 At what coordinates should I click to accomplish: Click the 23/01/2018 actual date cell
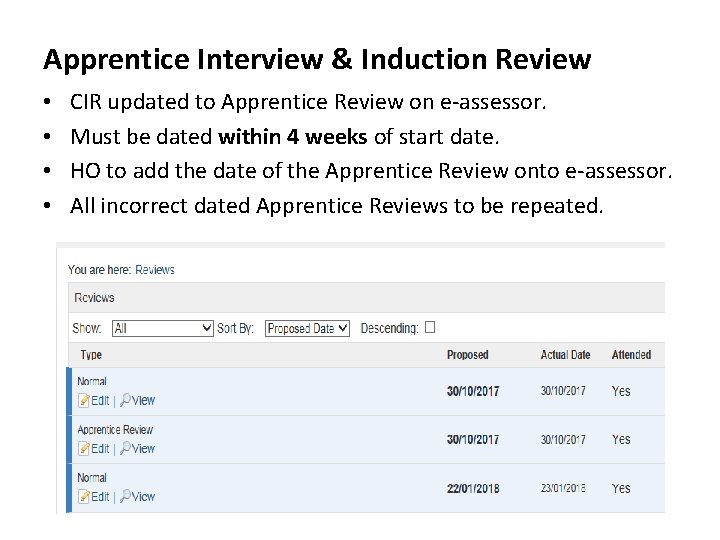pyautogui.click(x=564, y=489)
